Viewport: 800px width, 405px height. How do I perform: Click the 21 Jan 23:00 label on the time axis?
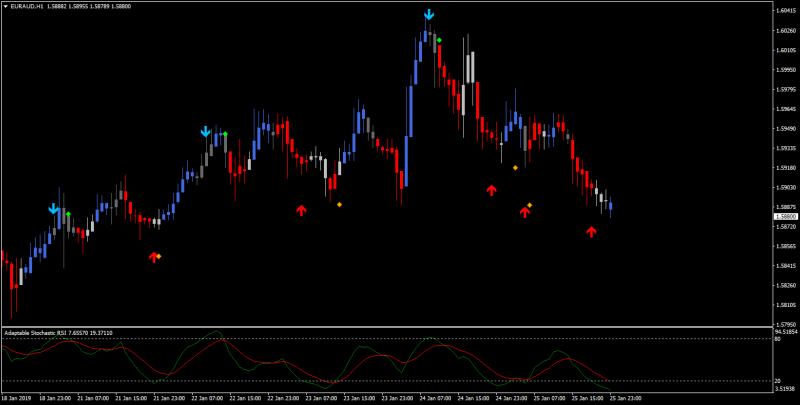168,398
